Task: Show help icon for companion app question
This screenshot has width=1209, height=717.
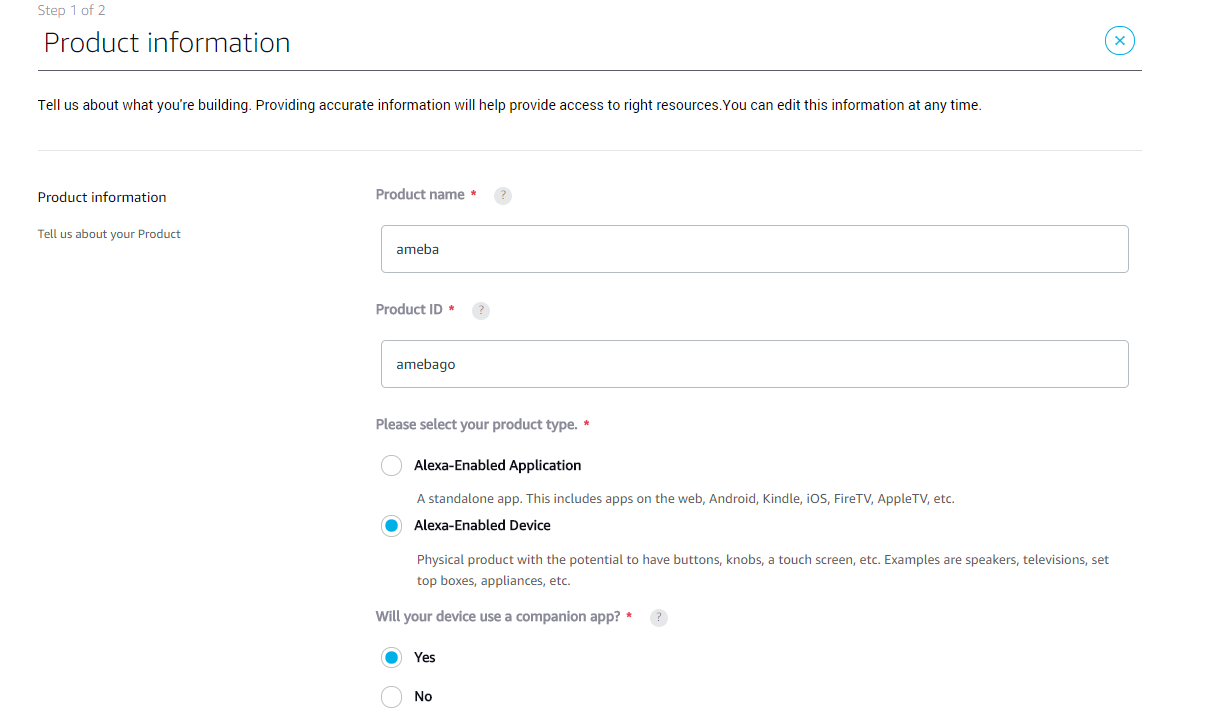Action: pyautogui.click(x=658, y=618)
